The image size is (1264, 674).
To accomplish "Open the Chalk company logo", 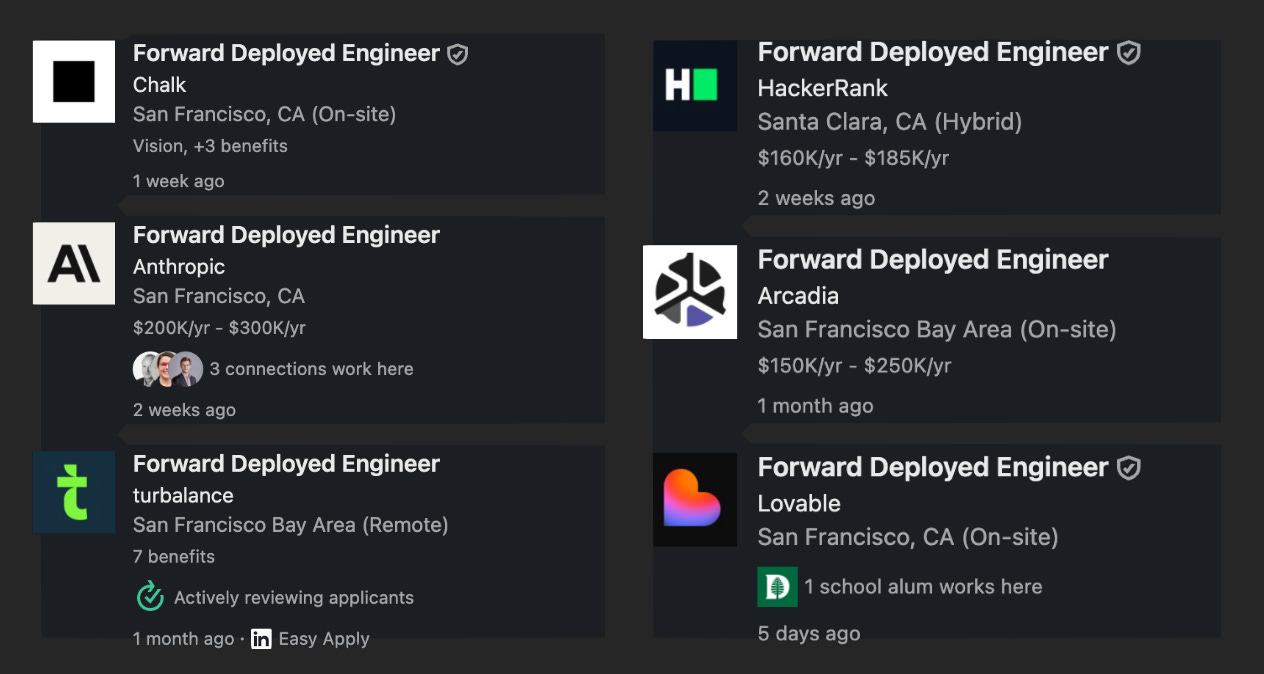I will pos(74,82).
